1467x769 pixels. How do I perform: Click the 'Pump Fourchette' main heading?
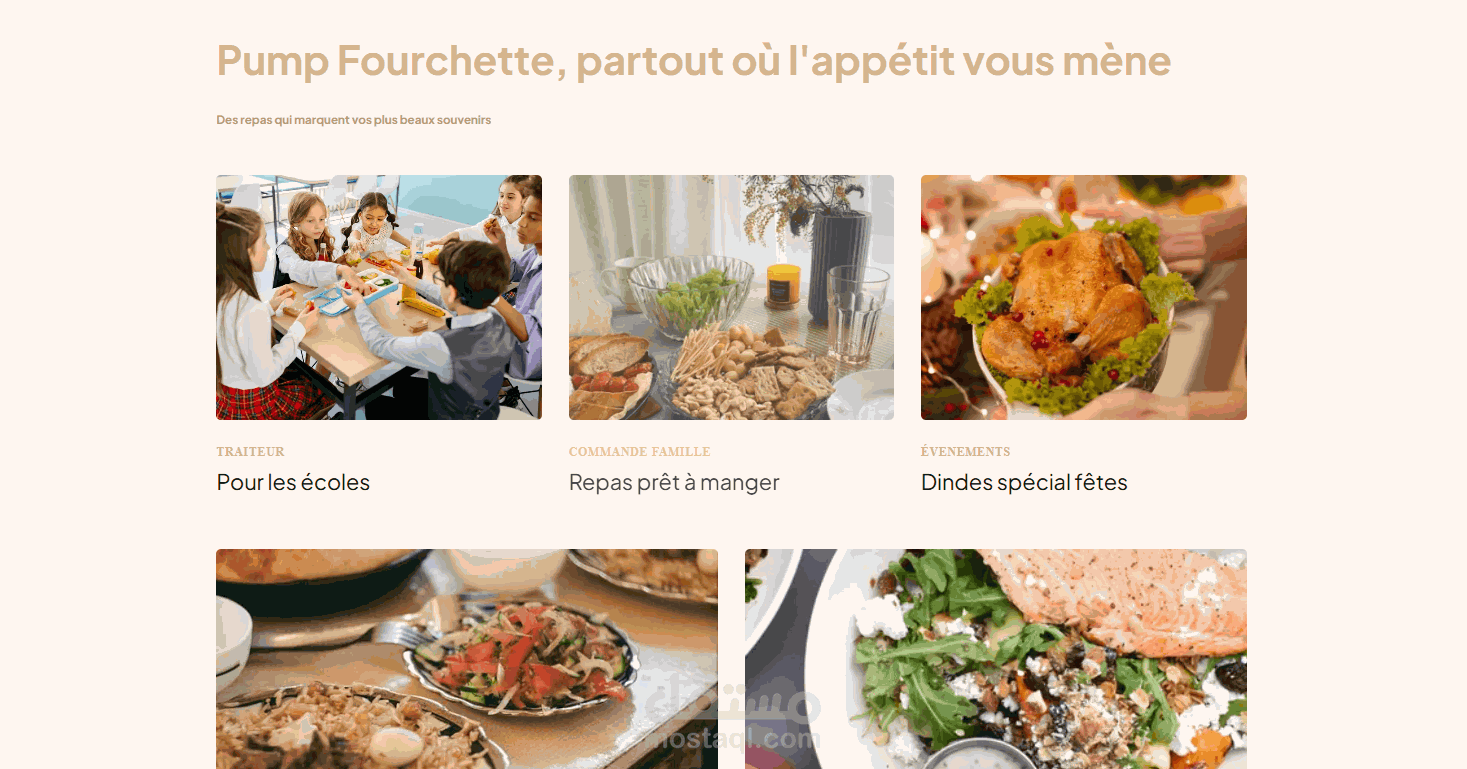coord(693,60)
